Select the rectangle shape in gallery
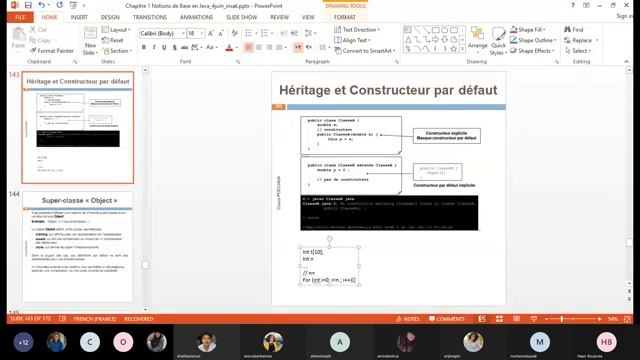This screenshot has height=360, width=640. 436,30
